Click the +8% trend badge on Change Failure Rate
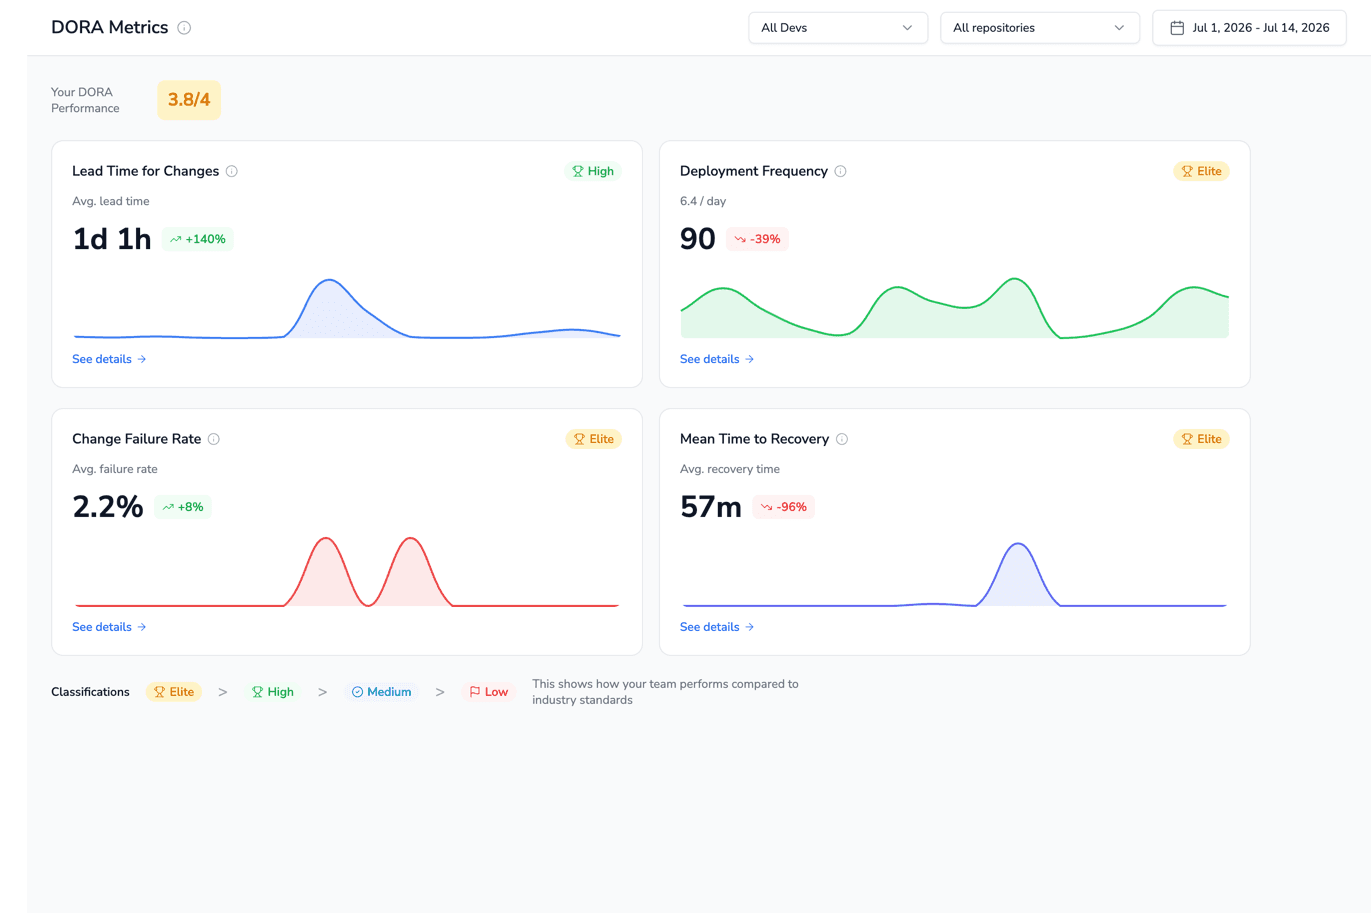This screenshot has width=1371, height=913. pos(183,507)
